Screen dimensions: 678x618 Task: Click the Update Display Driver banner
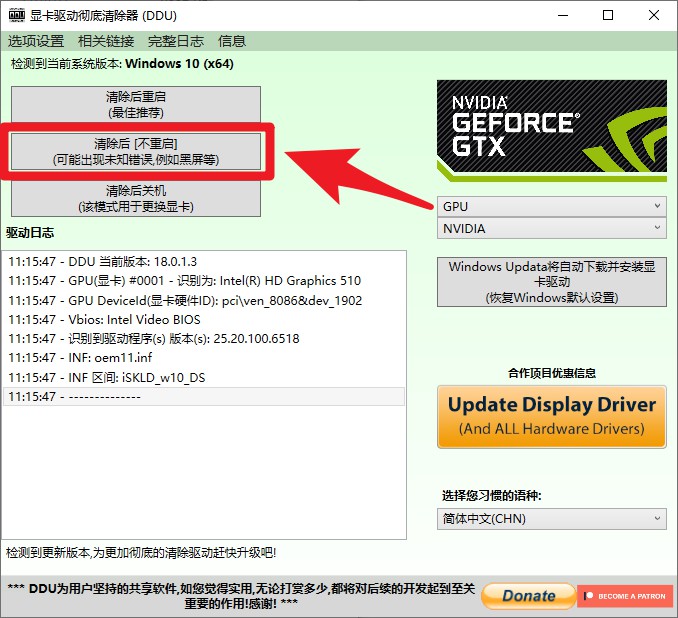tap(551, 415)
